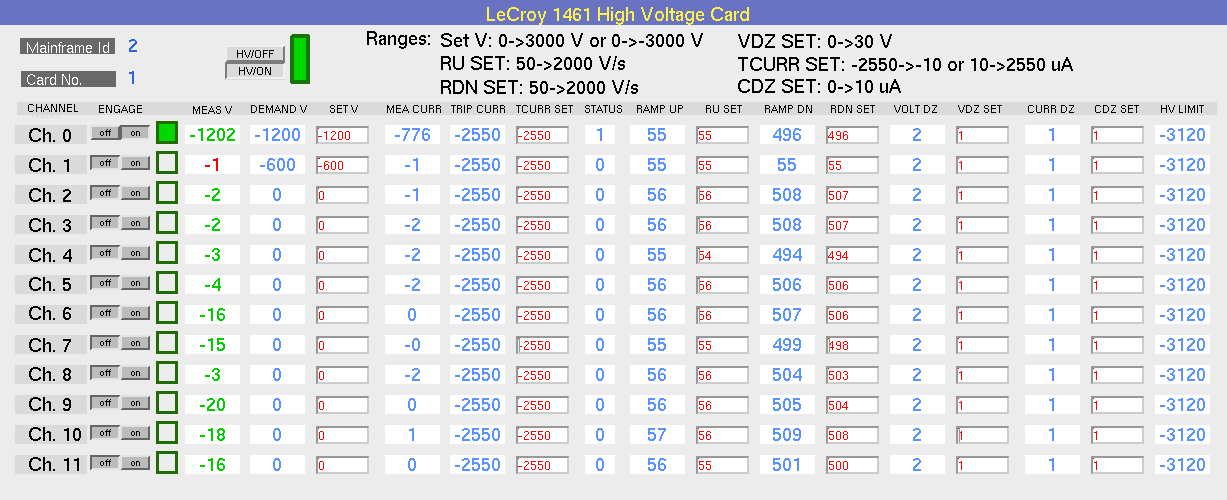
Task: Click the HV/ON button
Action: click(256, 71)
